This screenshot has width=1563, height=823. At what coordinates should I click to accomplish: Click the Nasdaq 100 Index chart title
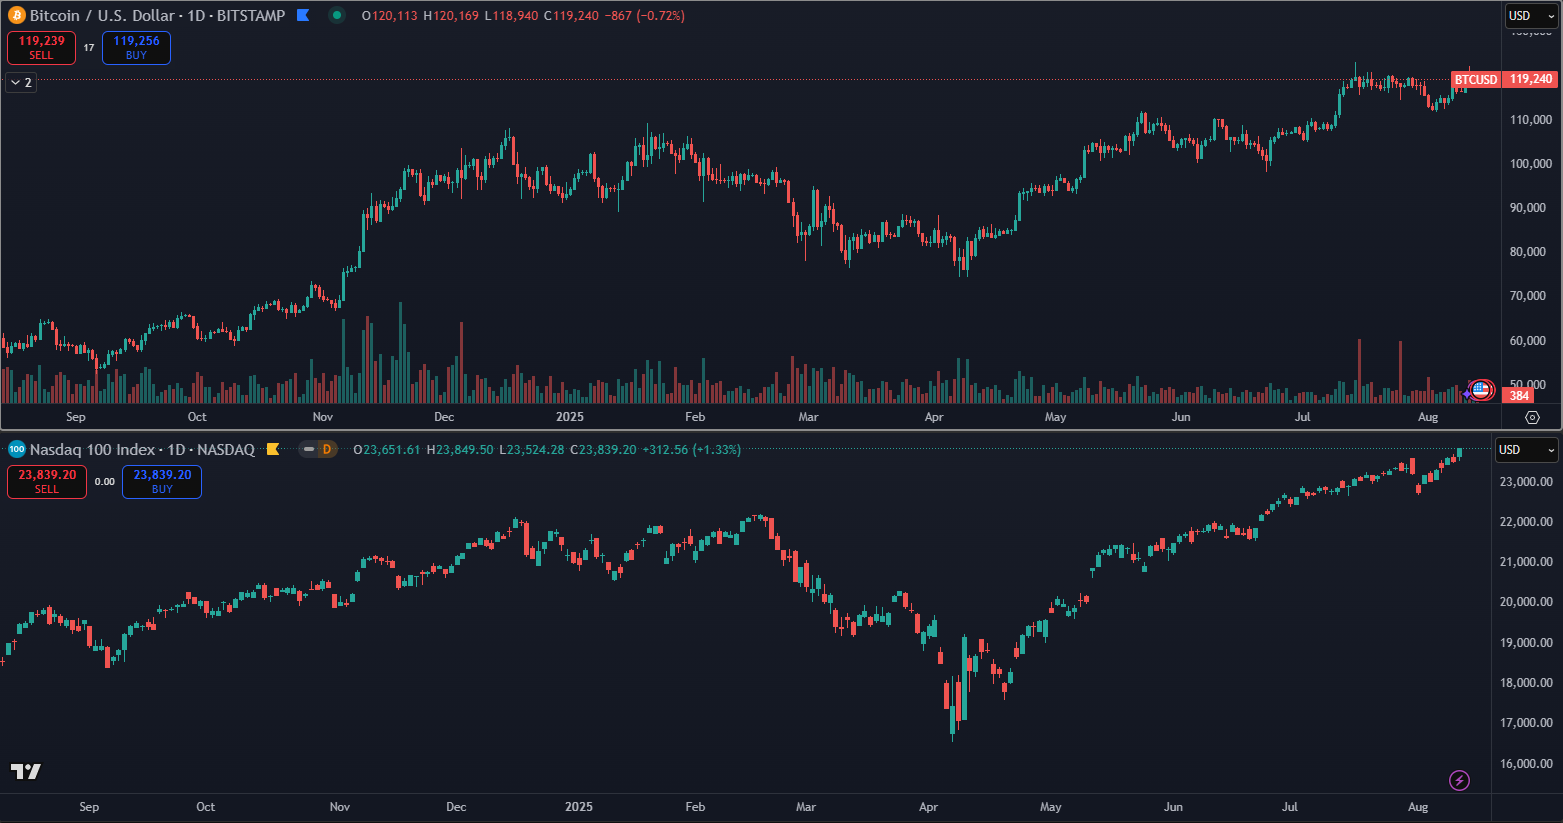pos(92,449)
